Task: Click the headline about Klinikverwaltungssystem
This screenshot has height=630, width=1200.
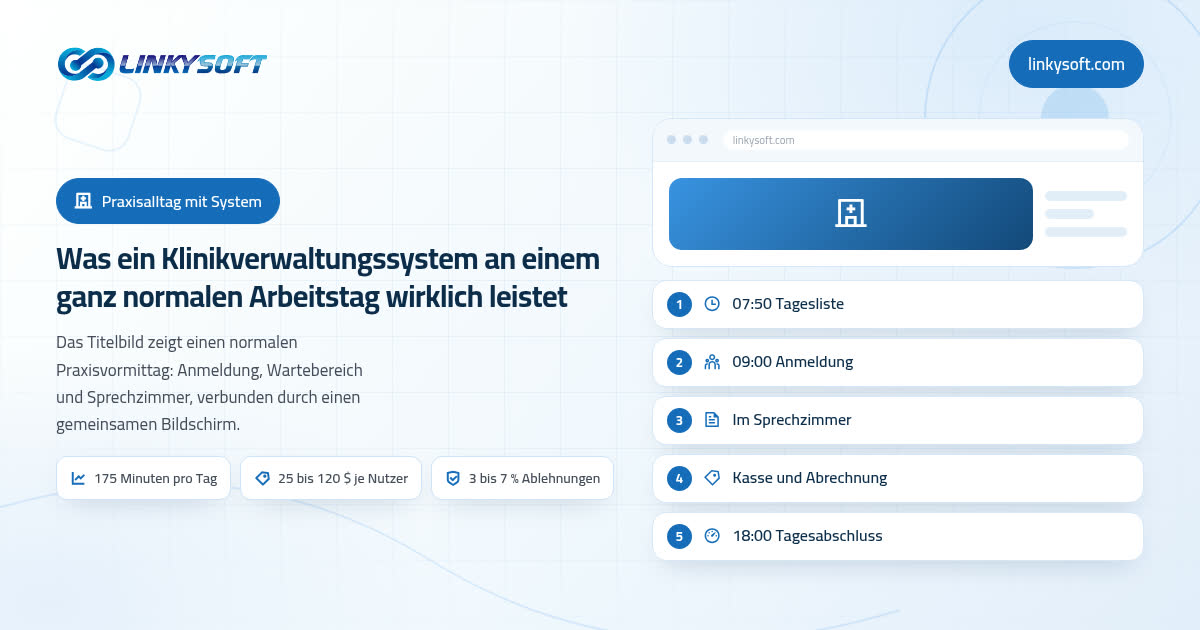Action: 328,278
